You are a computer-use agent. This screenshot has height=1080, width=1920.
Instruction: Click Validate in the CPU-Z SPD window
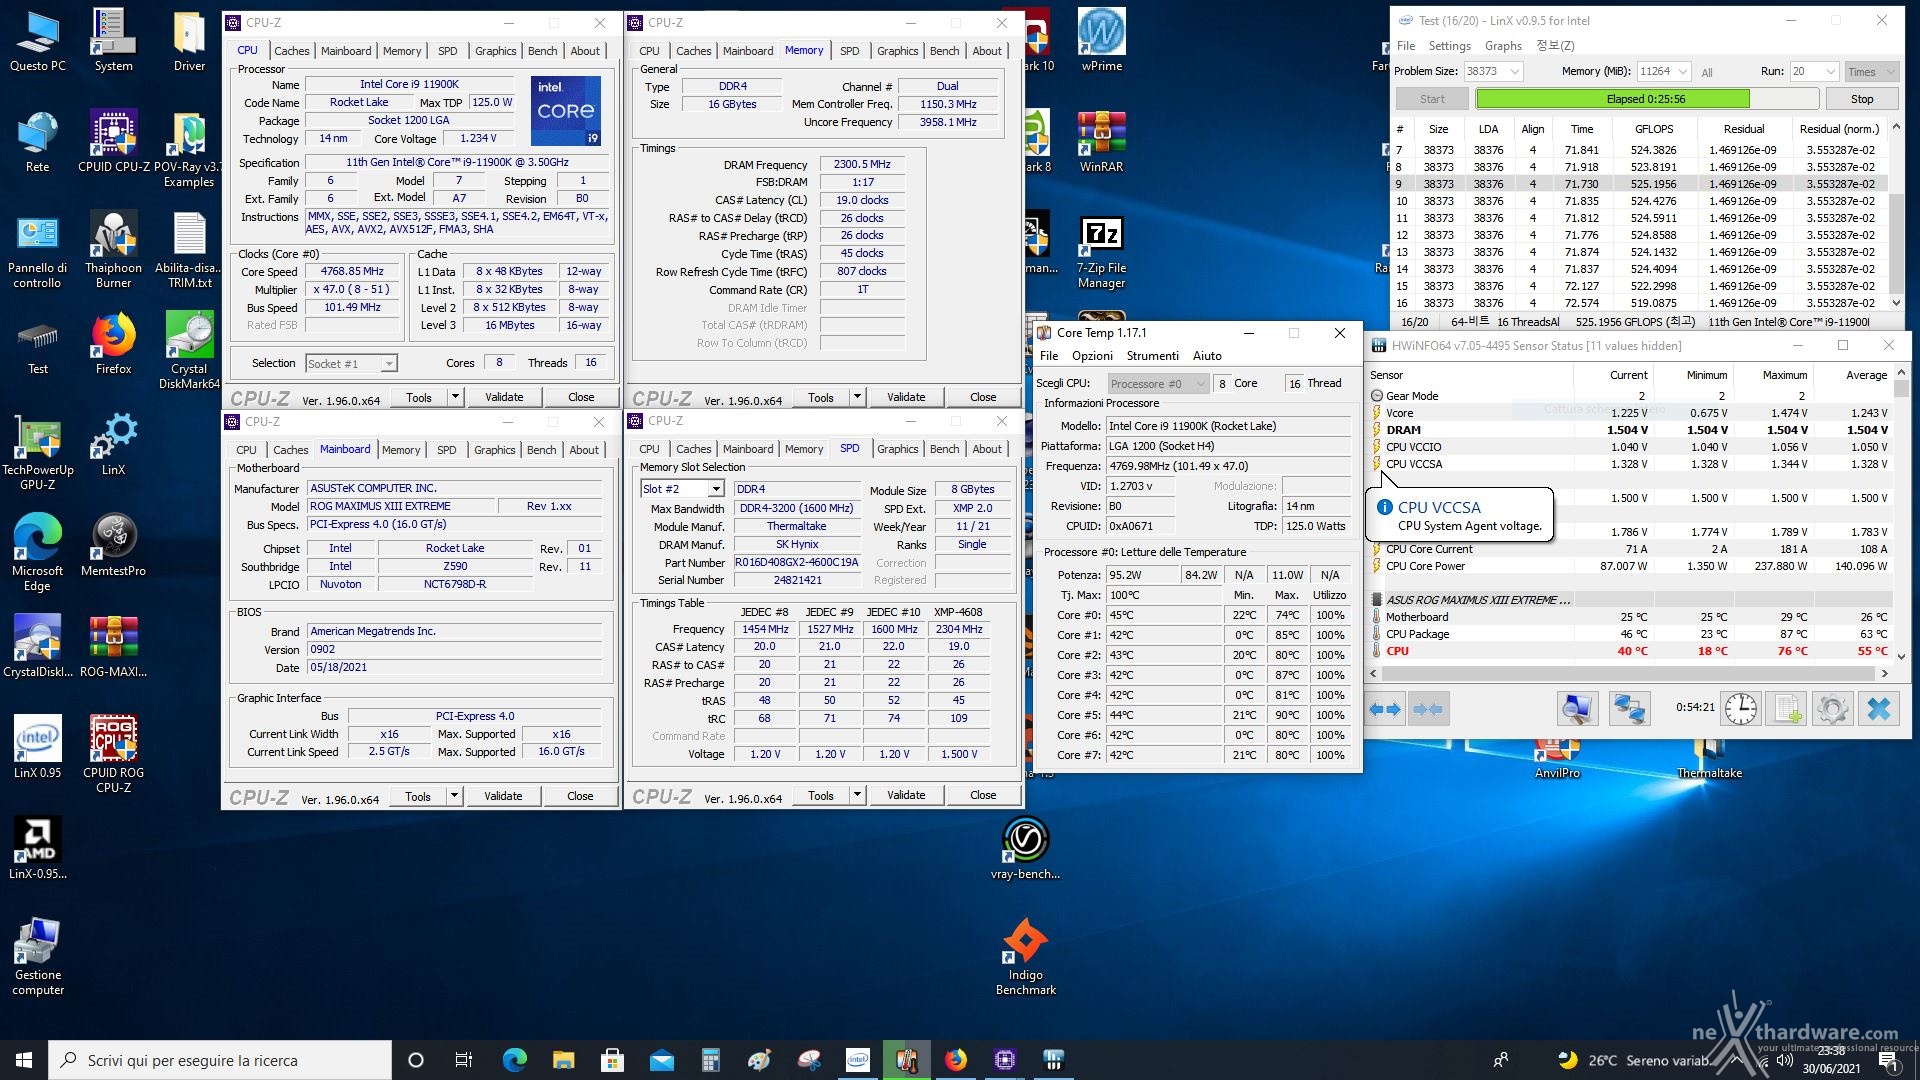point(906,795)
